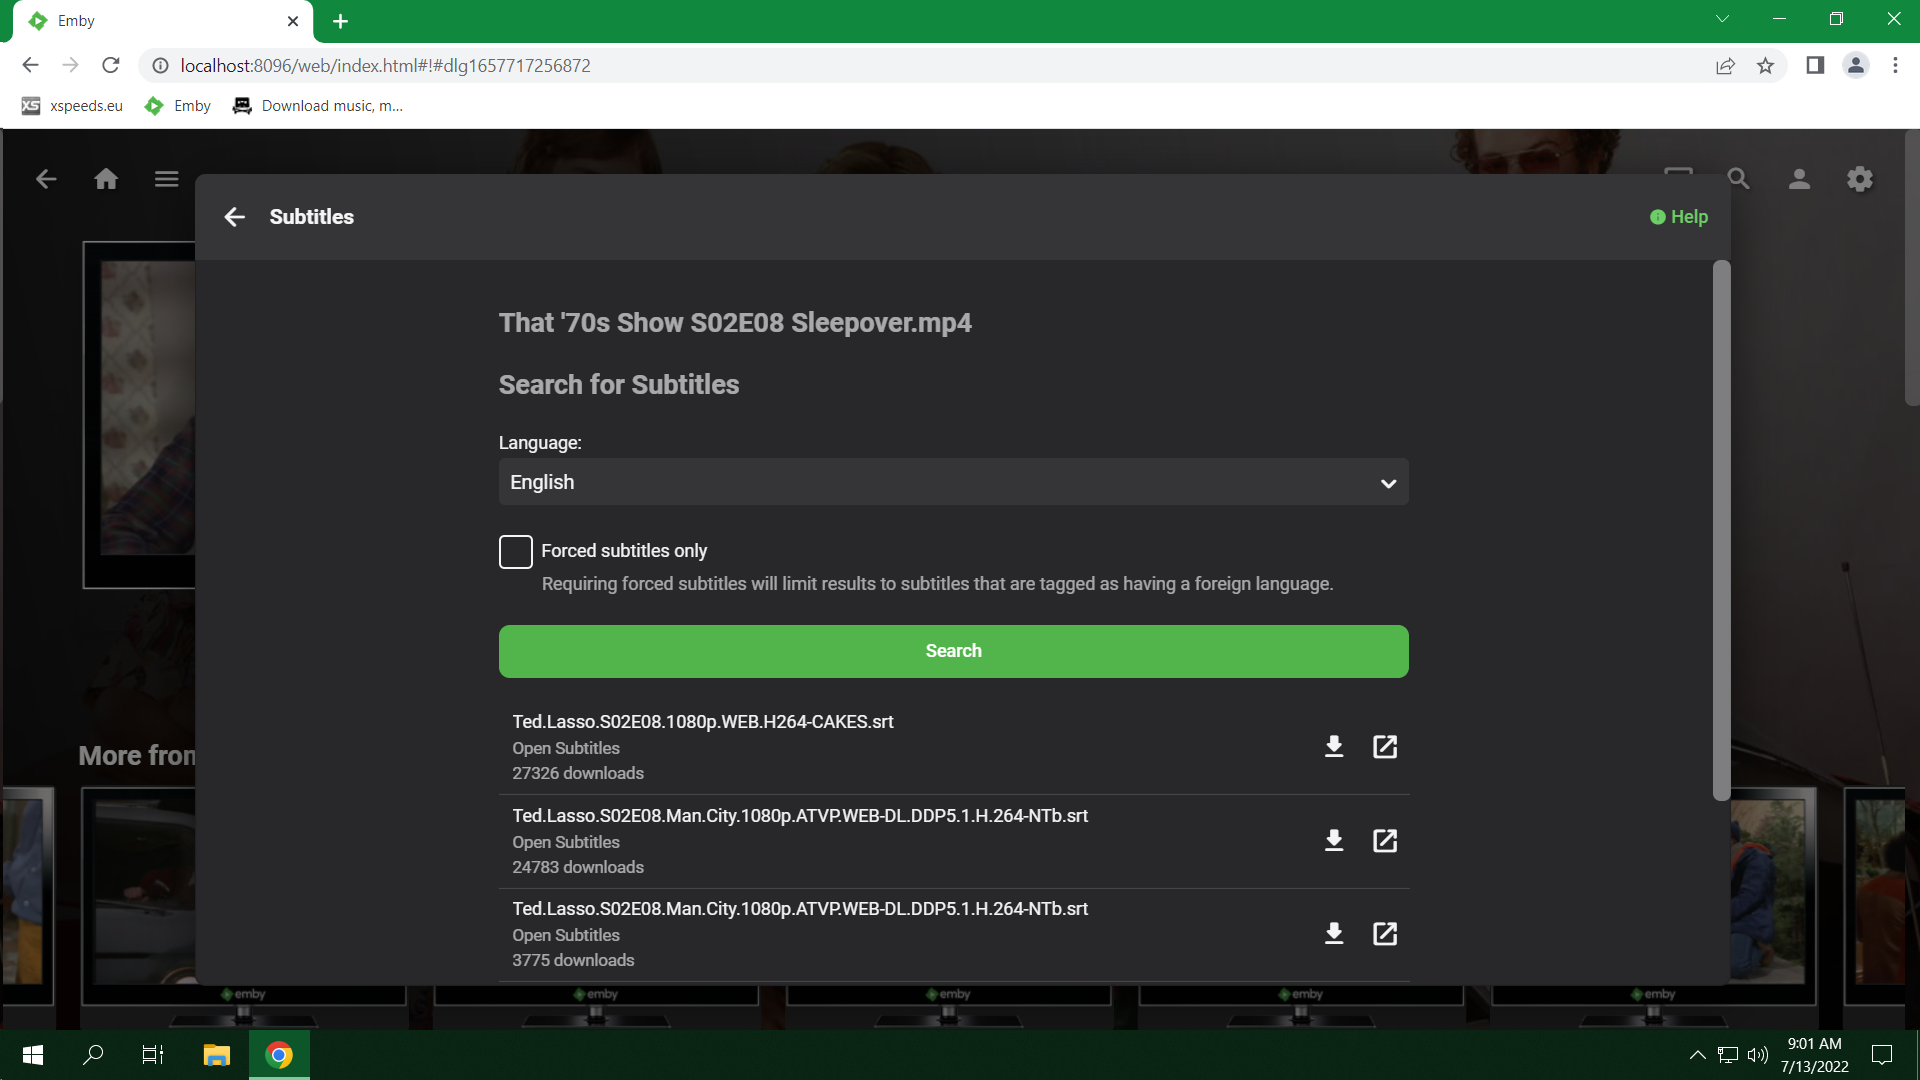Go to Emby home
The height and width of the screenshot is (1080, 1920).
[x=106, y=179]
